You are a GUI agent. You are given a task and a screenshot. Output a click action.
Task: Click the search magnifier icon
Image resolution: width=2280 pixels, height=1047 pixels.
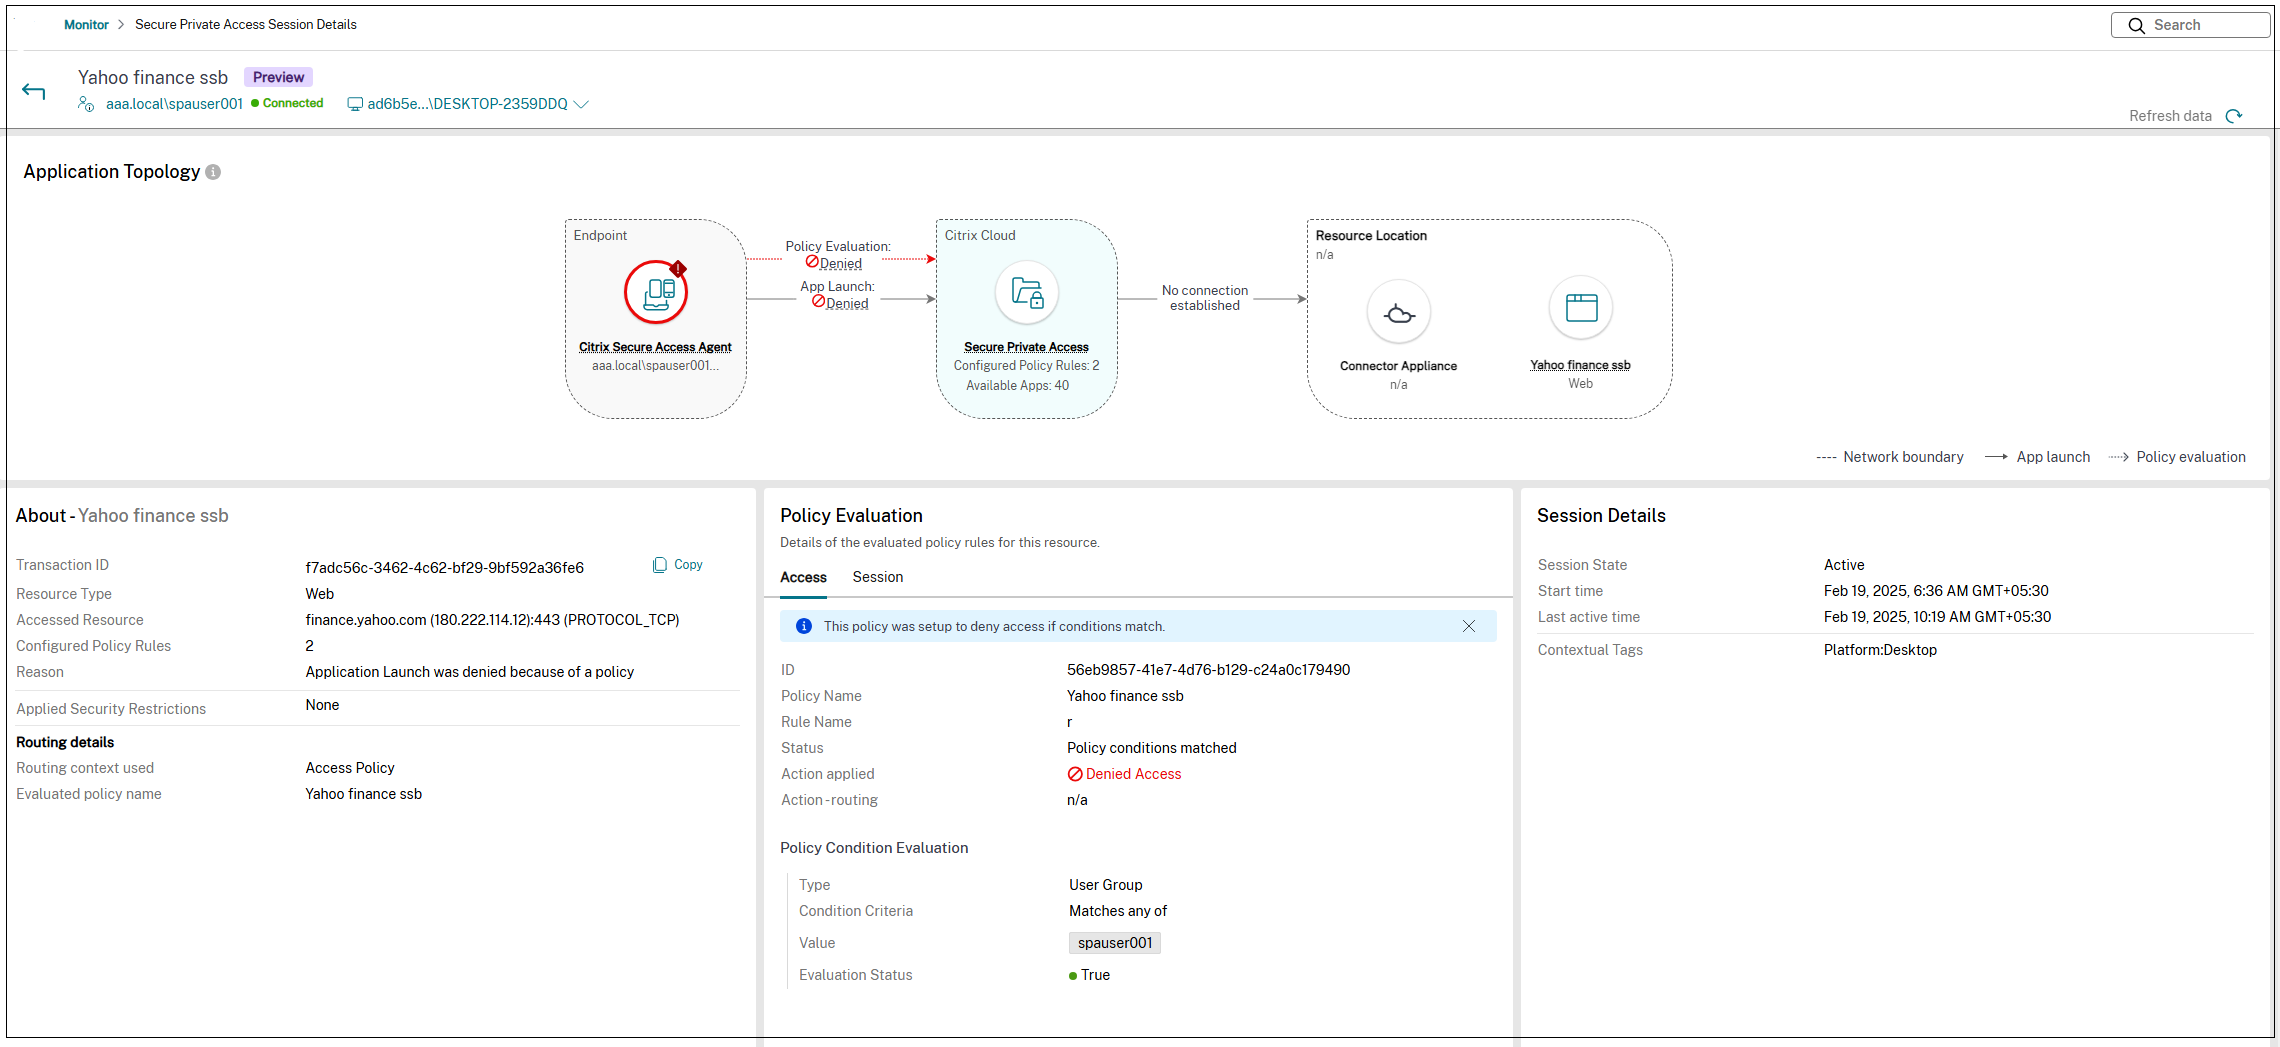pos(2136,25)
